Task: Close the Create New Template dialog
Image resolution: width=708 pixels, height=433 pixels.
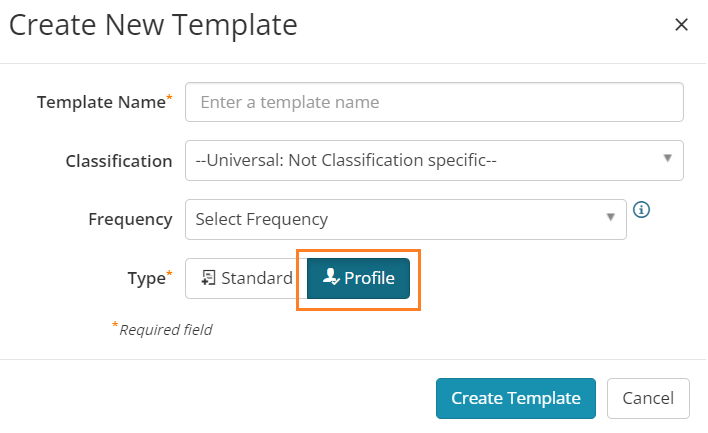Action: click(681, 24)
